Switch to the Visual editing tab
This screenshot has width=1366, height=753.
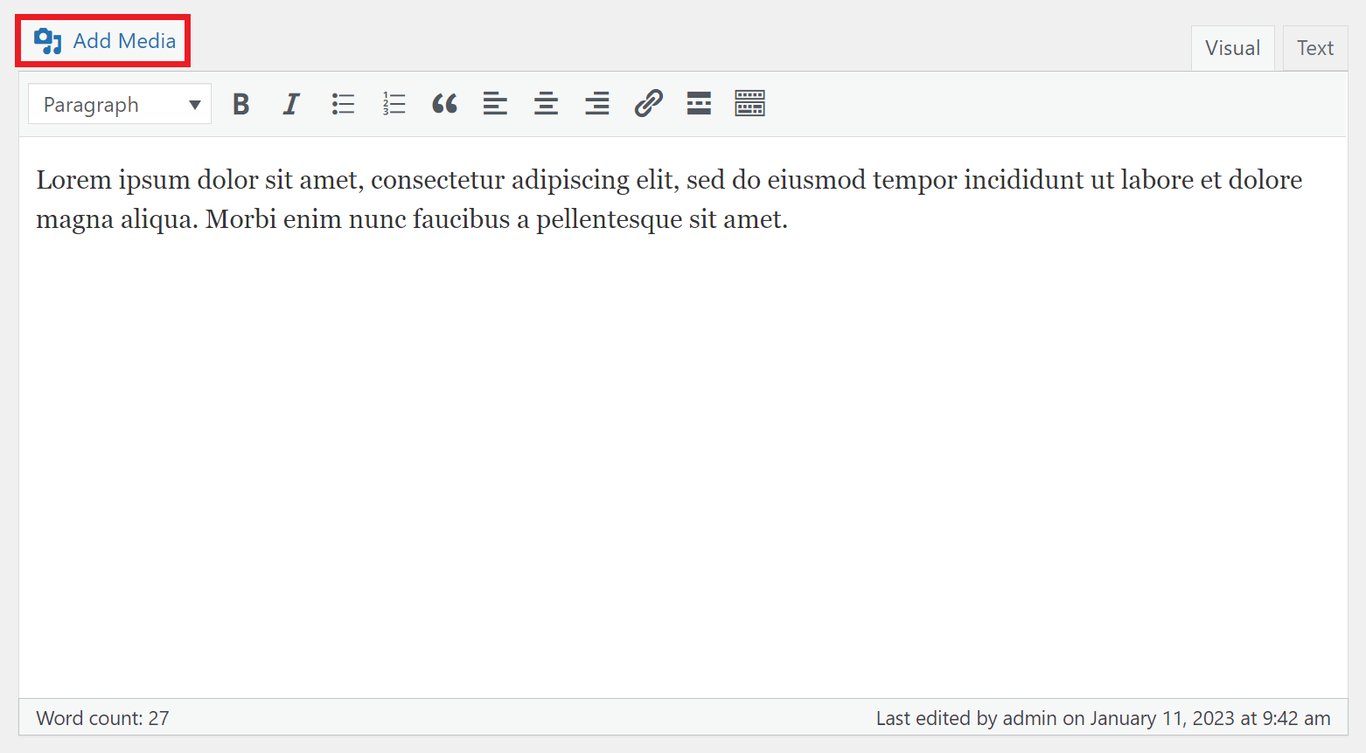(1232, 47)
